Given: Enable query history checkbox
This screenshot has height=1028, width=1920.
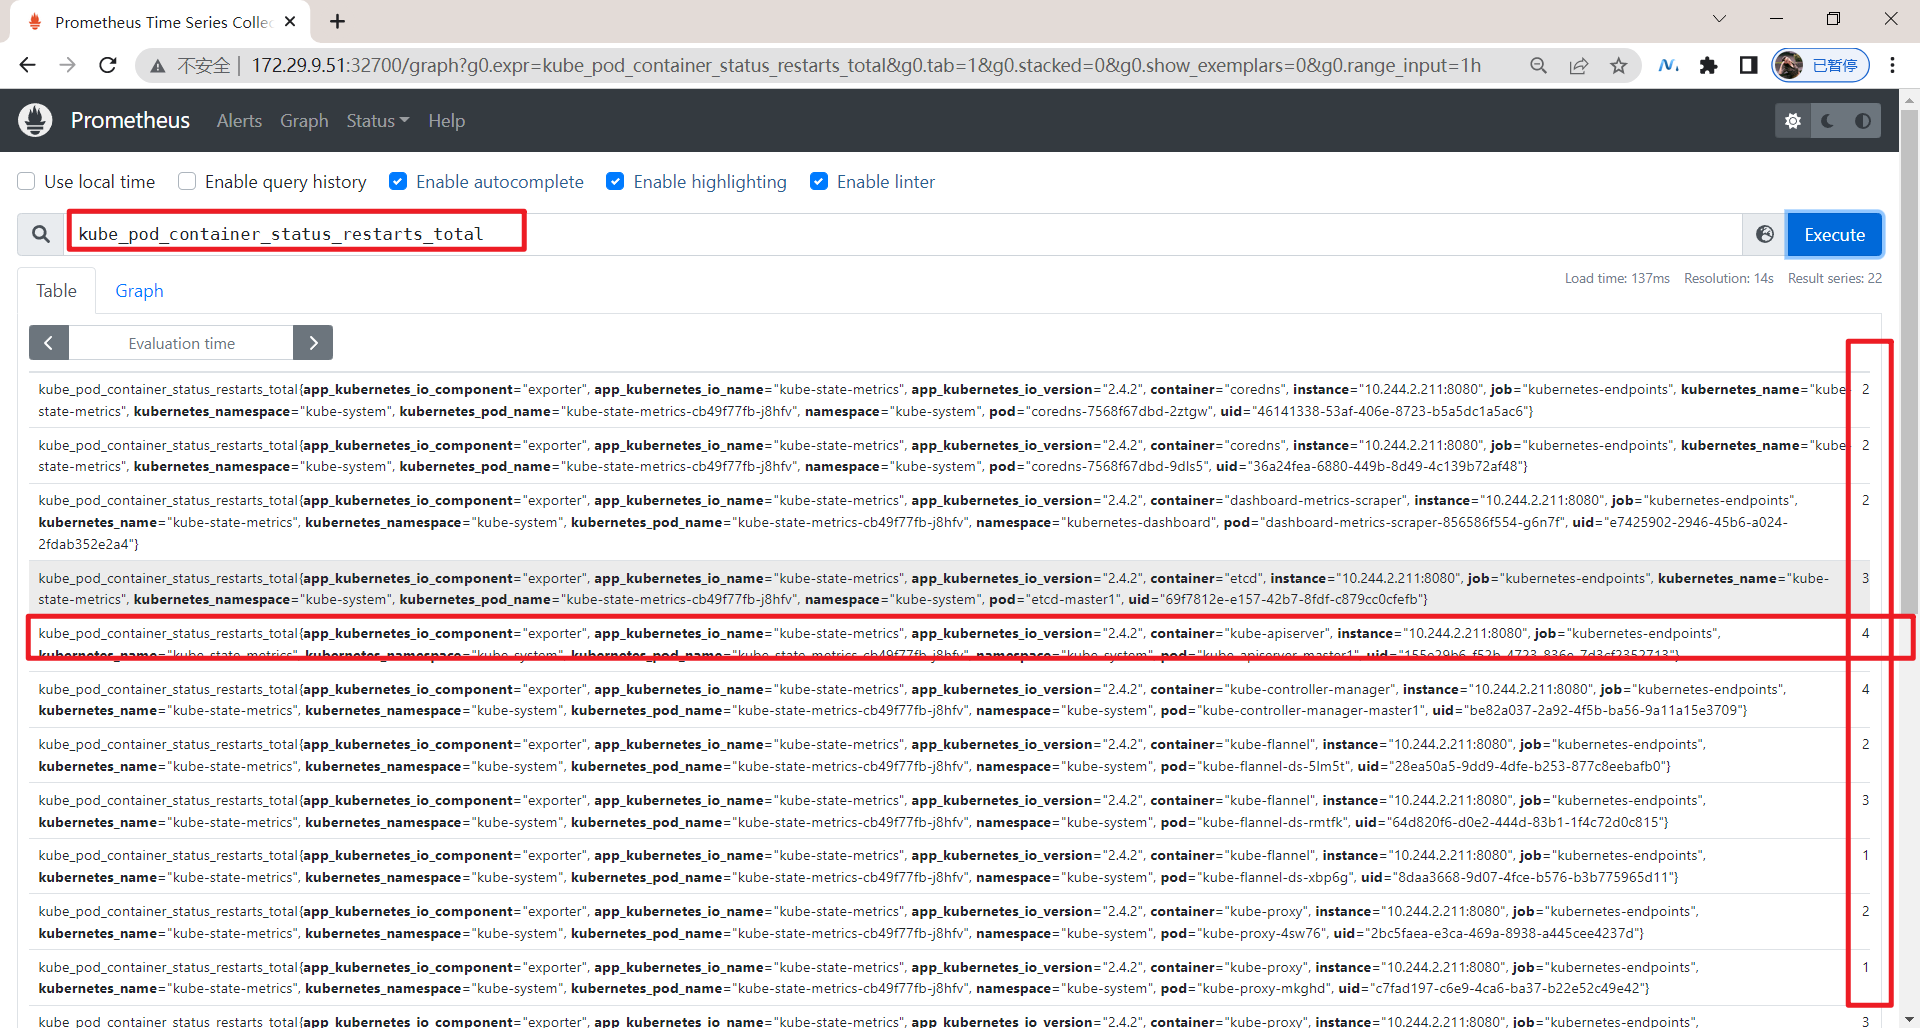Looking at the screenshot, I should pyautogui.click(x=187, y=181).
